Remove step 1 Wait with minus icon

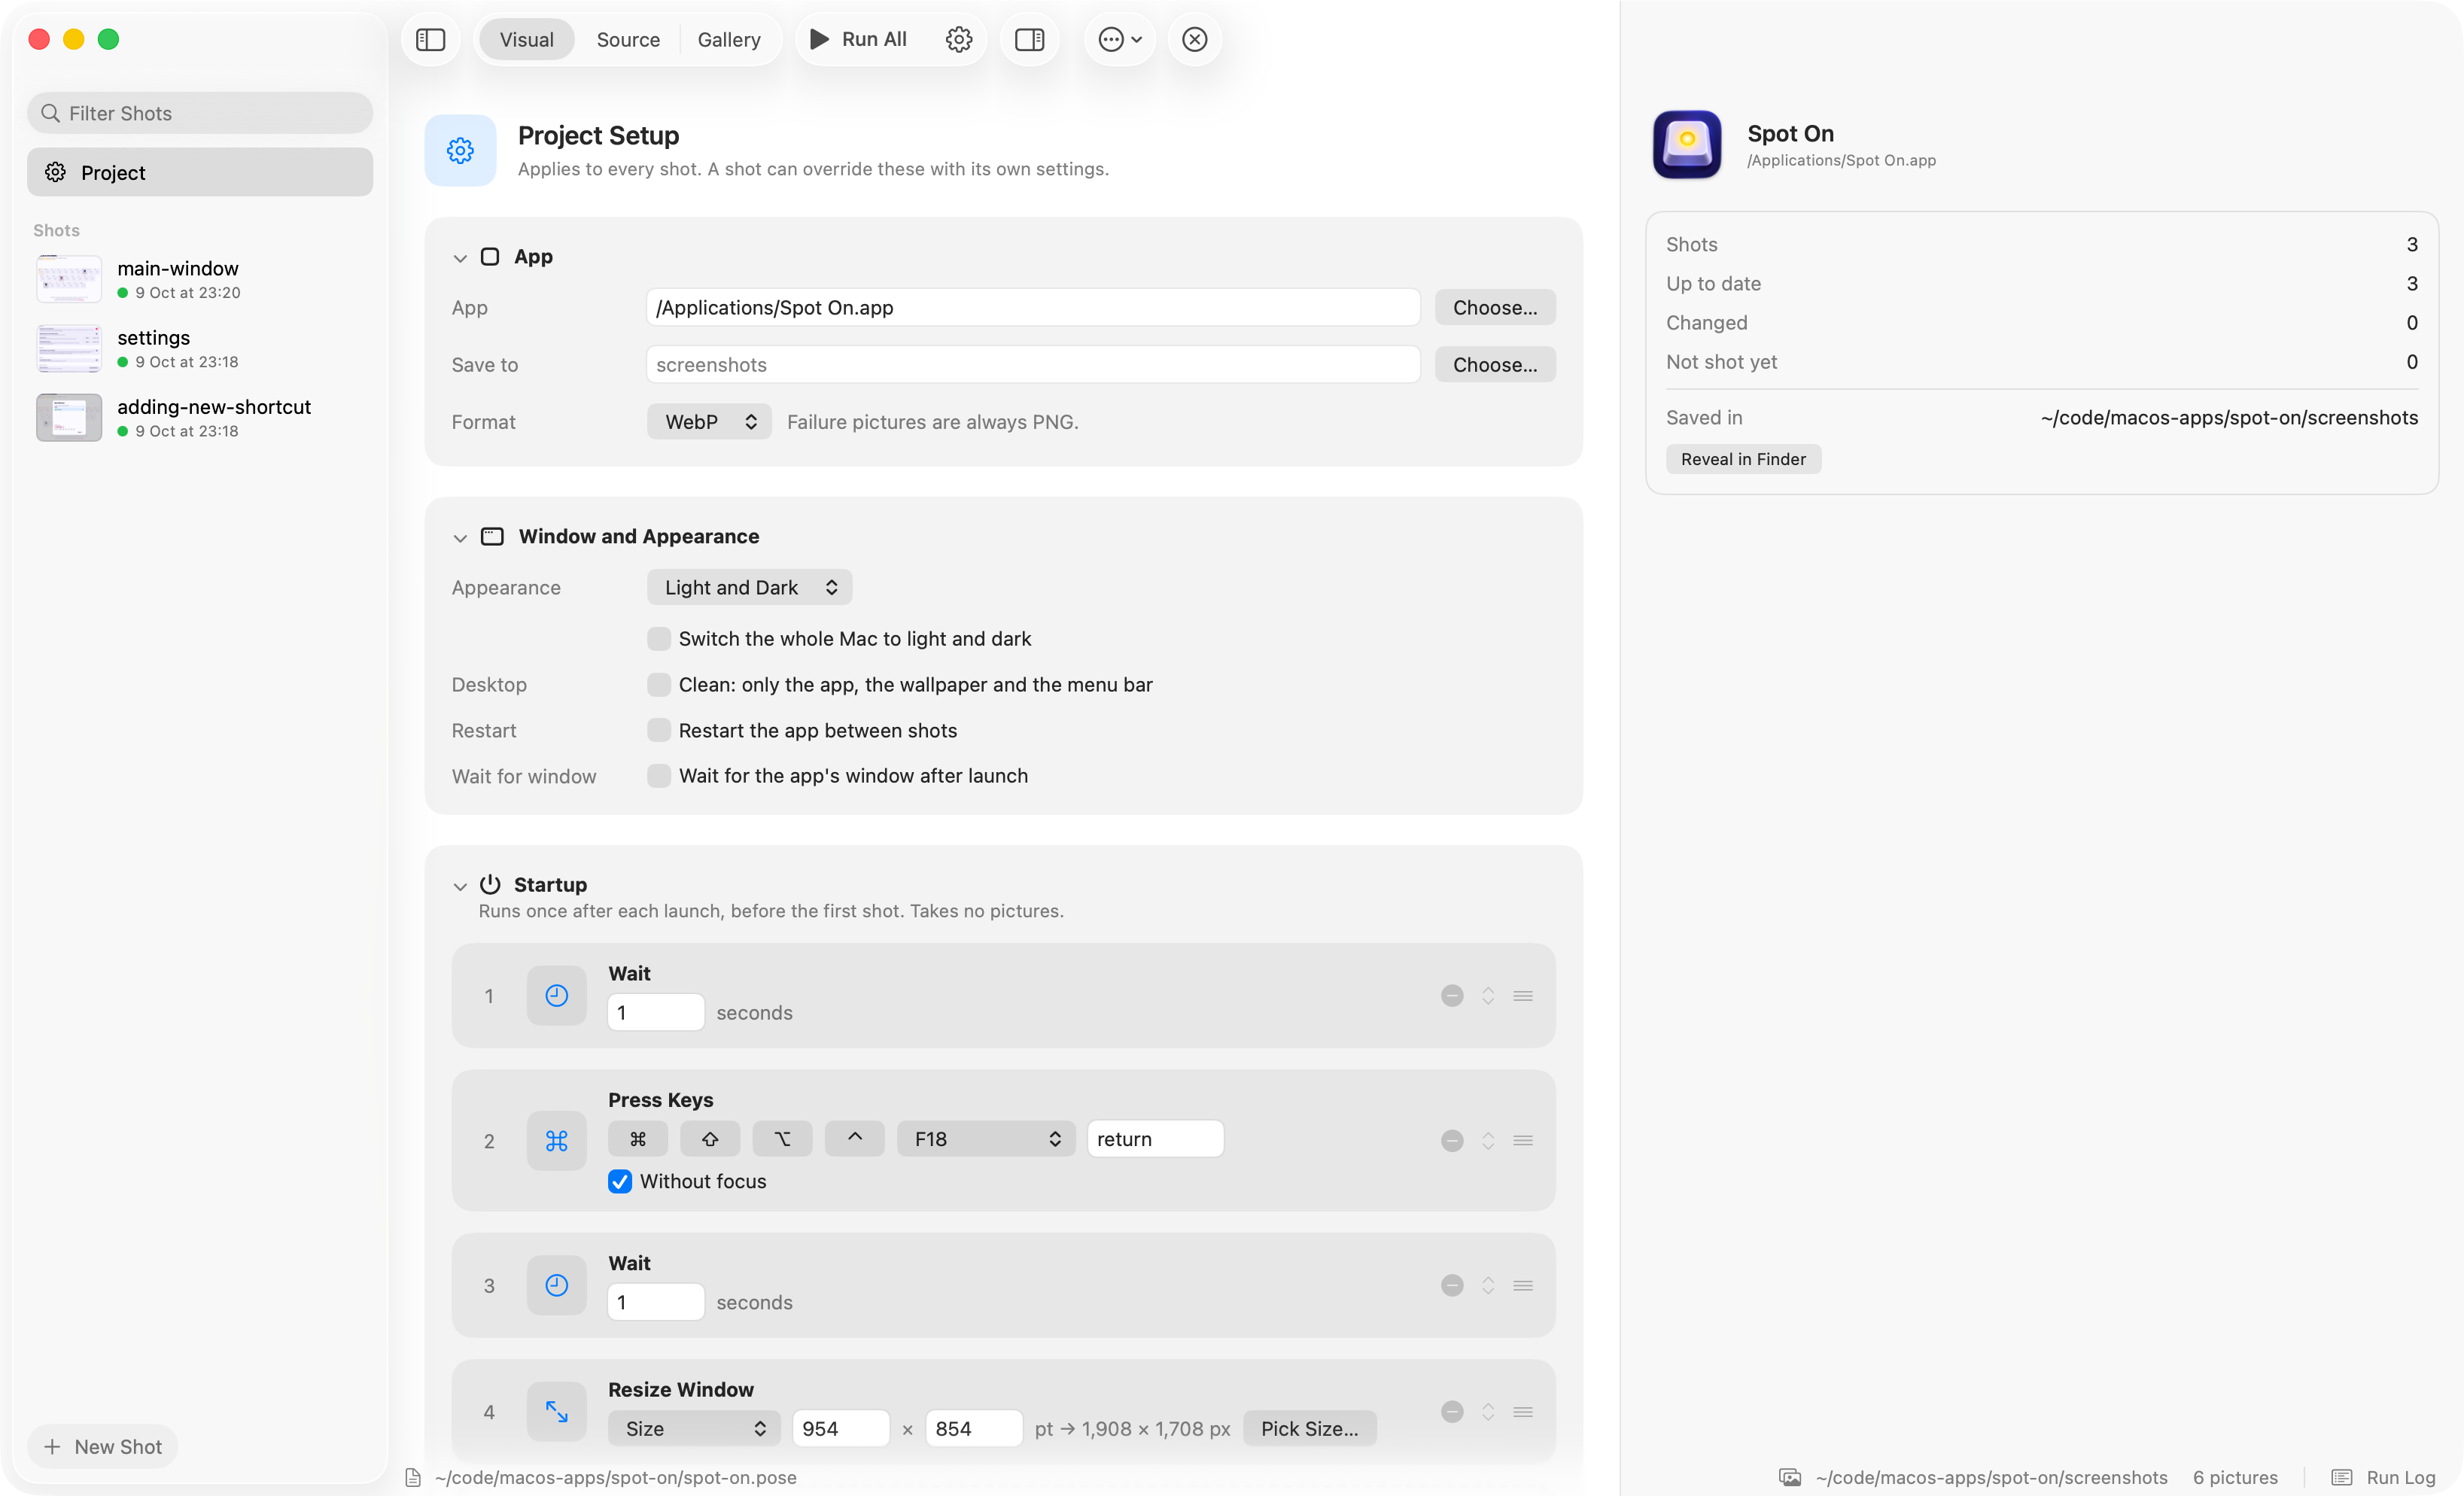pos(1452,996)
